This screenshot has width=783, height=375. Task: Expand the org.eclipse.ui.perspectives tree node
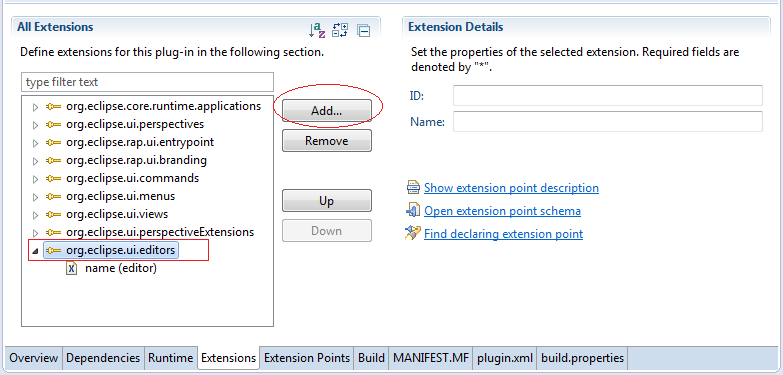click(x=35, y=125)
